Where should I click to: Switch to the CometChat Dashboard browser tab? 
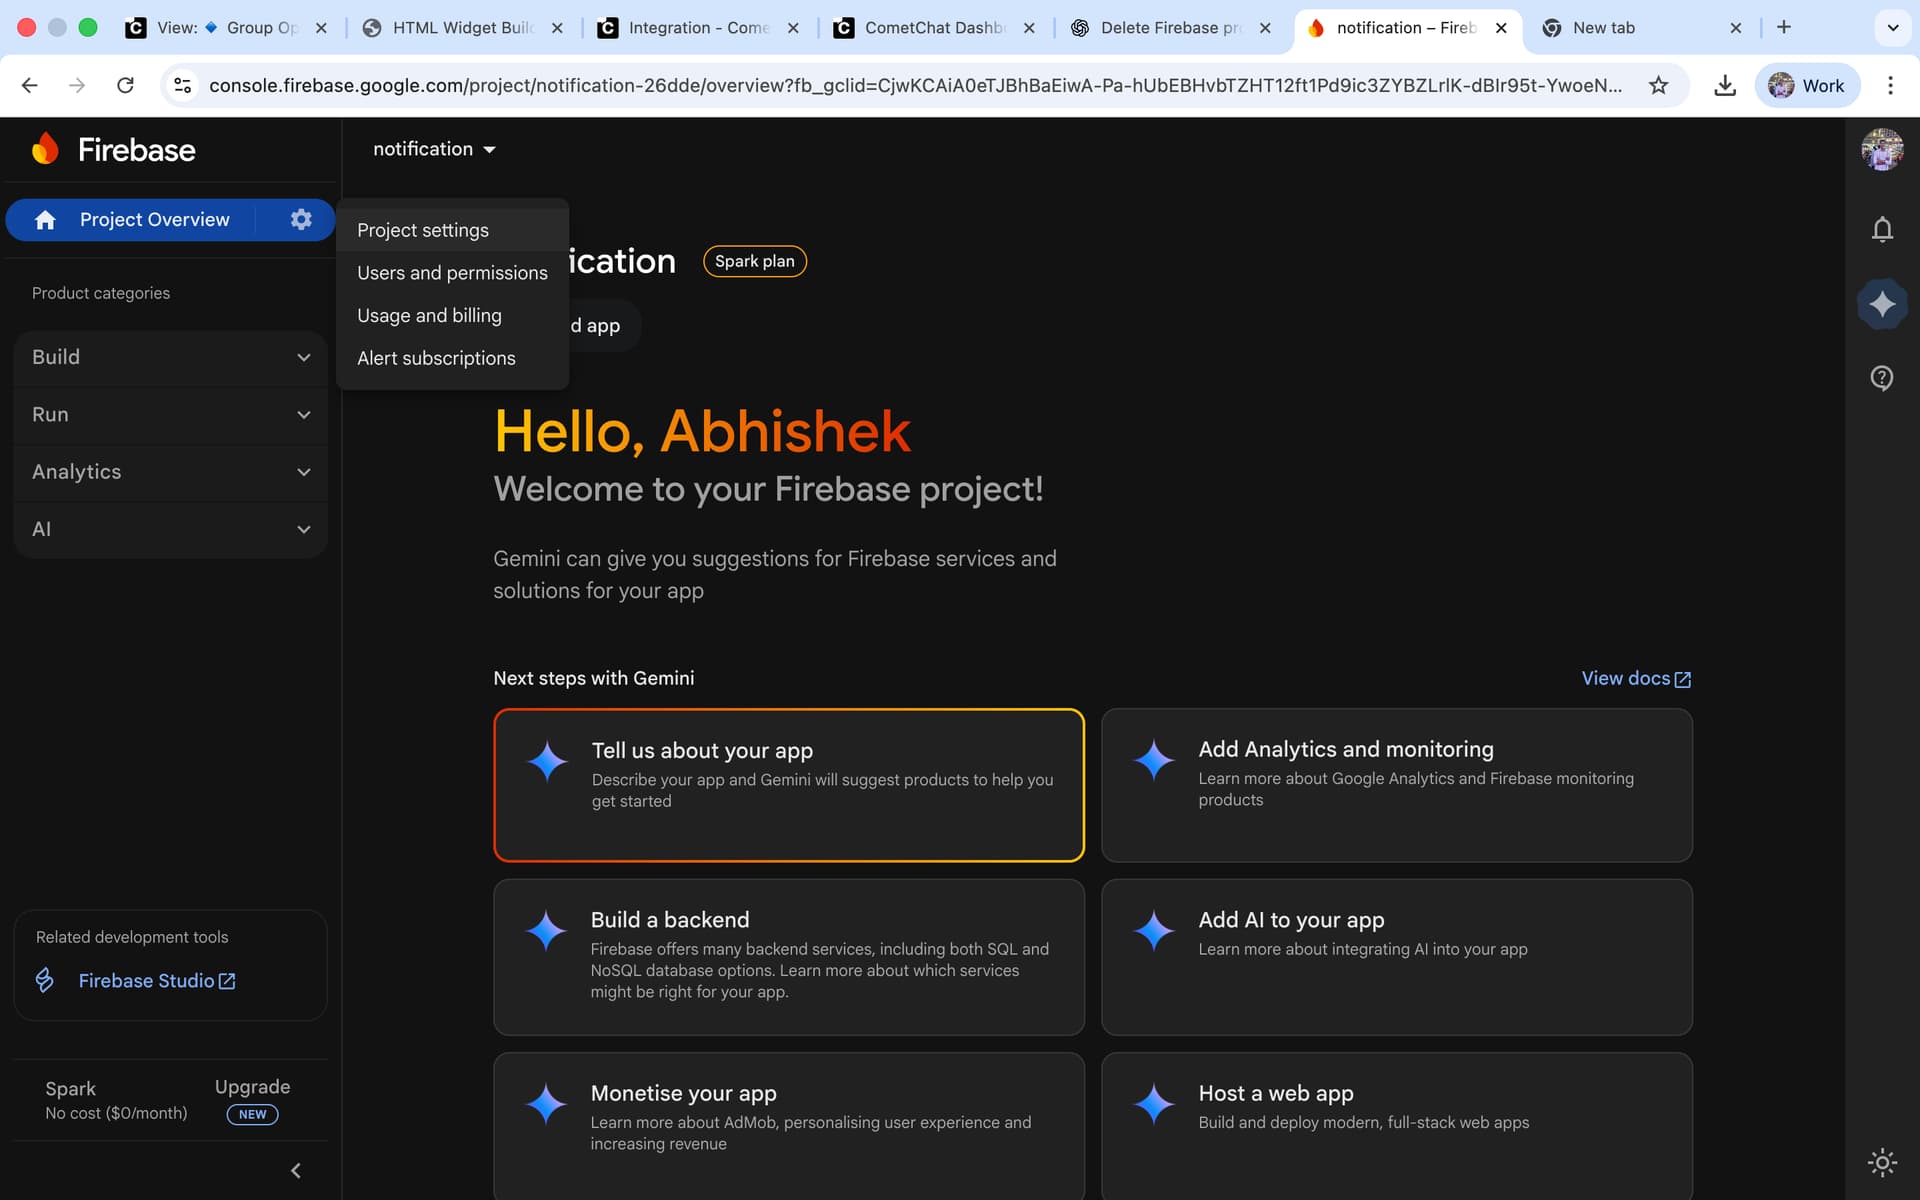pyautogui.click(x=932, y=28)
